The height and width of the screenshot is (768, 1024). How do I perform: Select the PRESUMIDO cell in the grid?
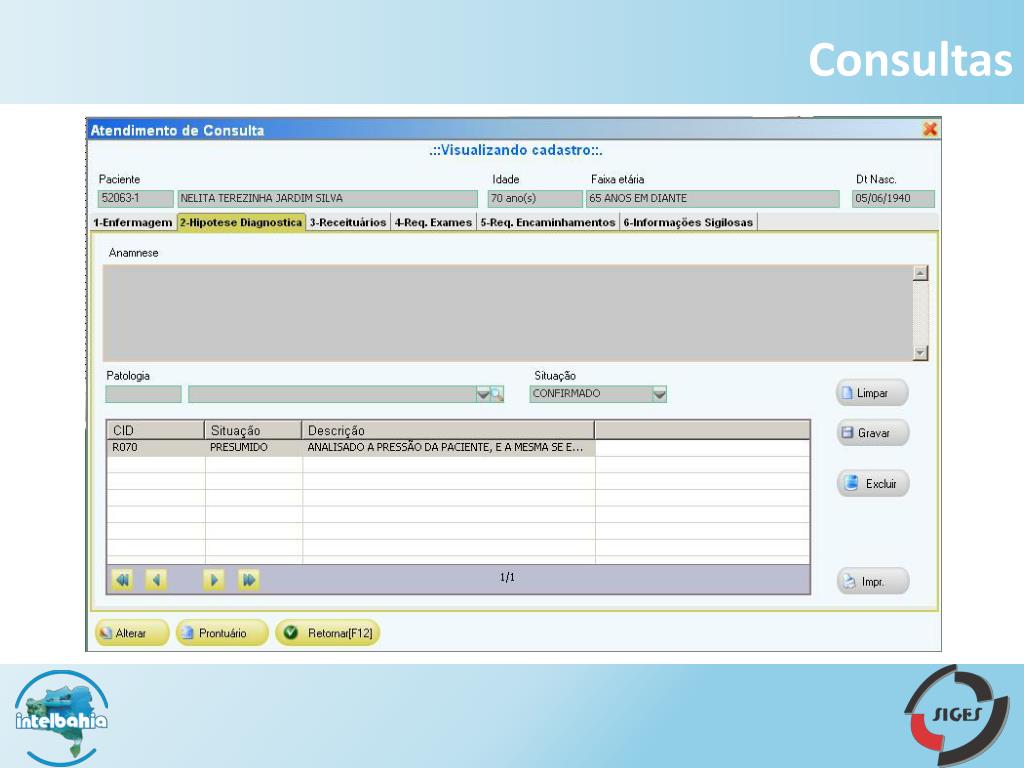tap(253, 447)
